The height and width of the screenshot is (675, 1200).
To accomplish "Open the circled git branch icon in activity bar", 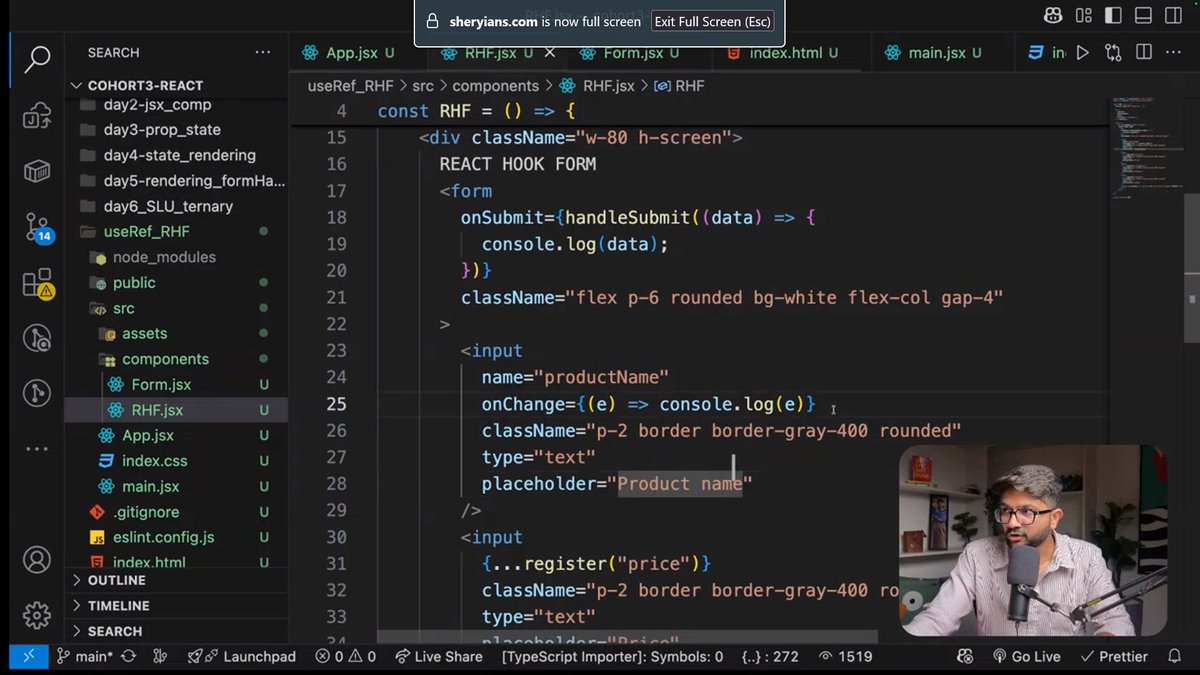I will [x=37, y=393].
